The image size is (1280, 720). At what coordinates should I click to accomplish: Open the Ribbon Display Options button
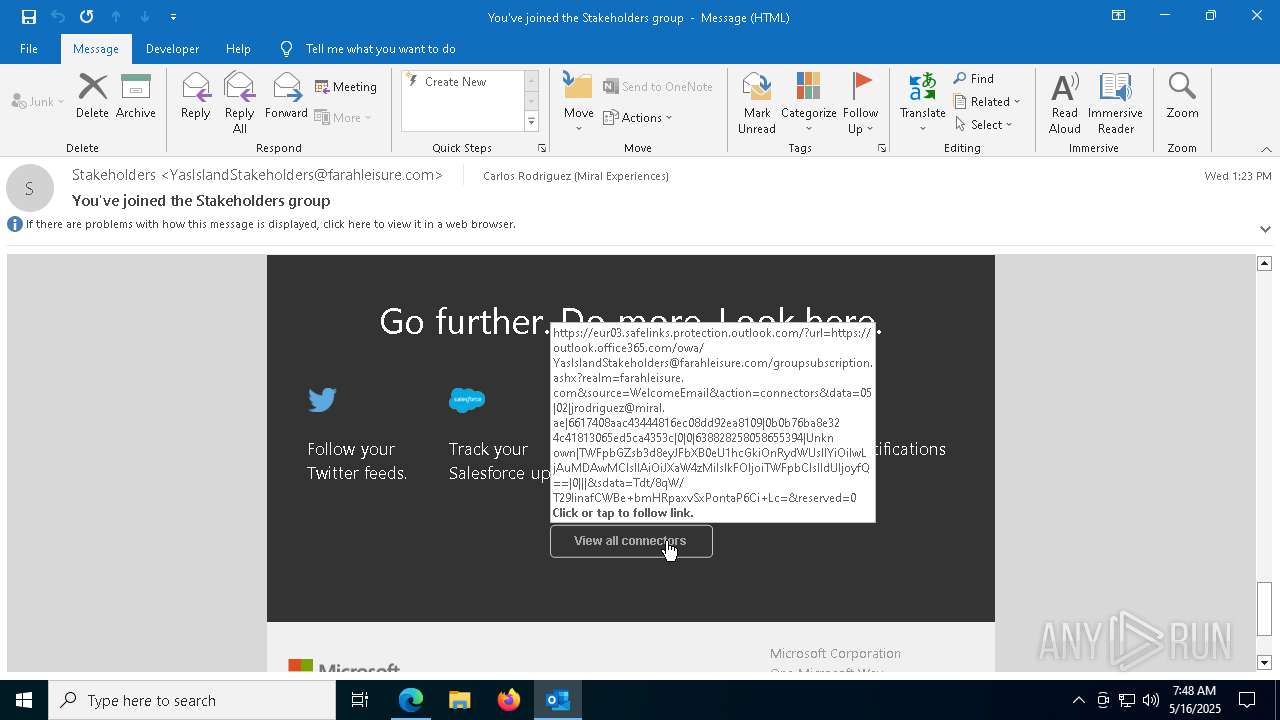tap(1119, 16)
